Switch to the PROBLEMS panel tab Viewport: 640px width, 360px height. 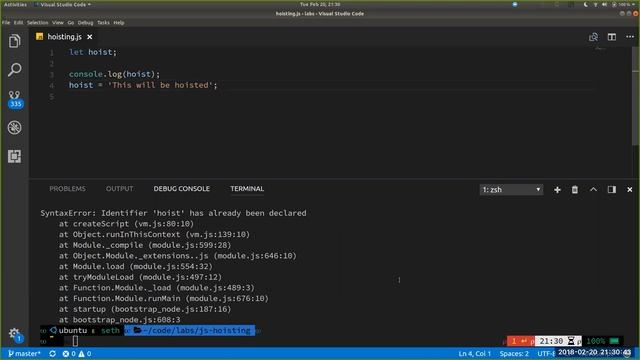[67, 189]
